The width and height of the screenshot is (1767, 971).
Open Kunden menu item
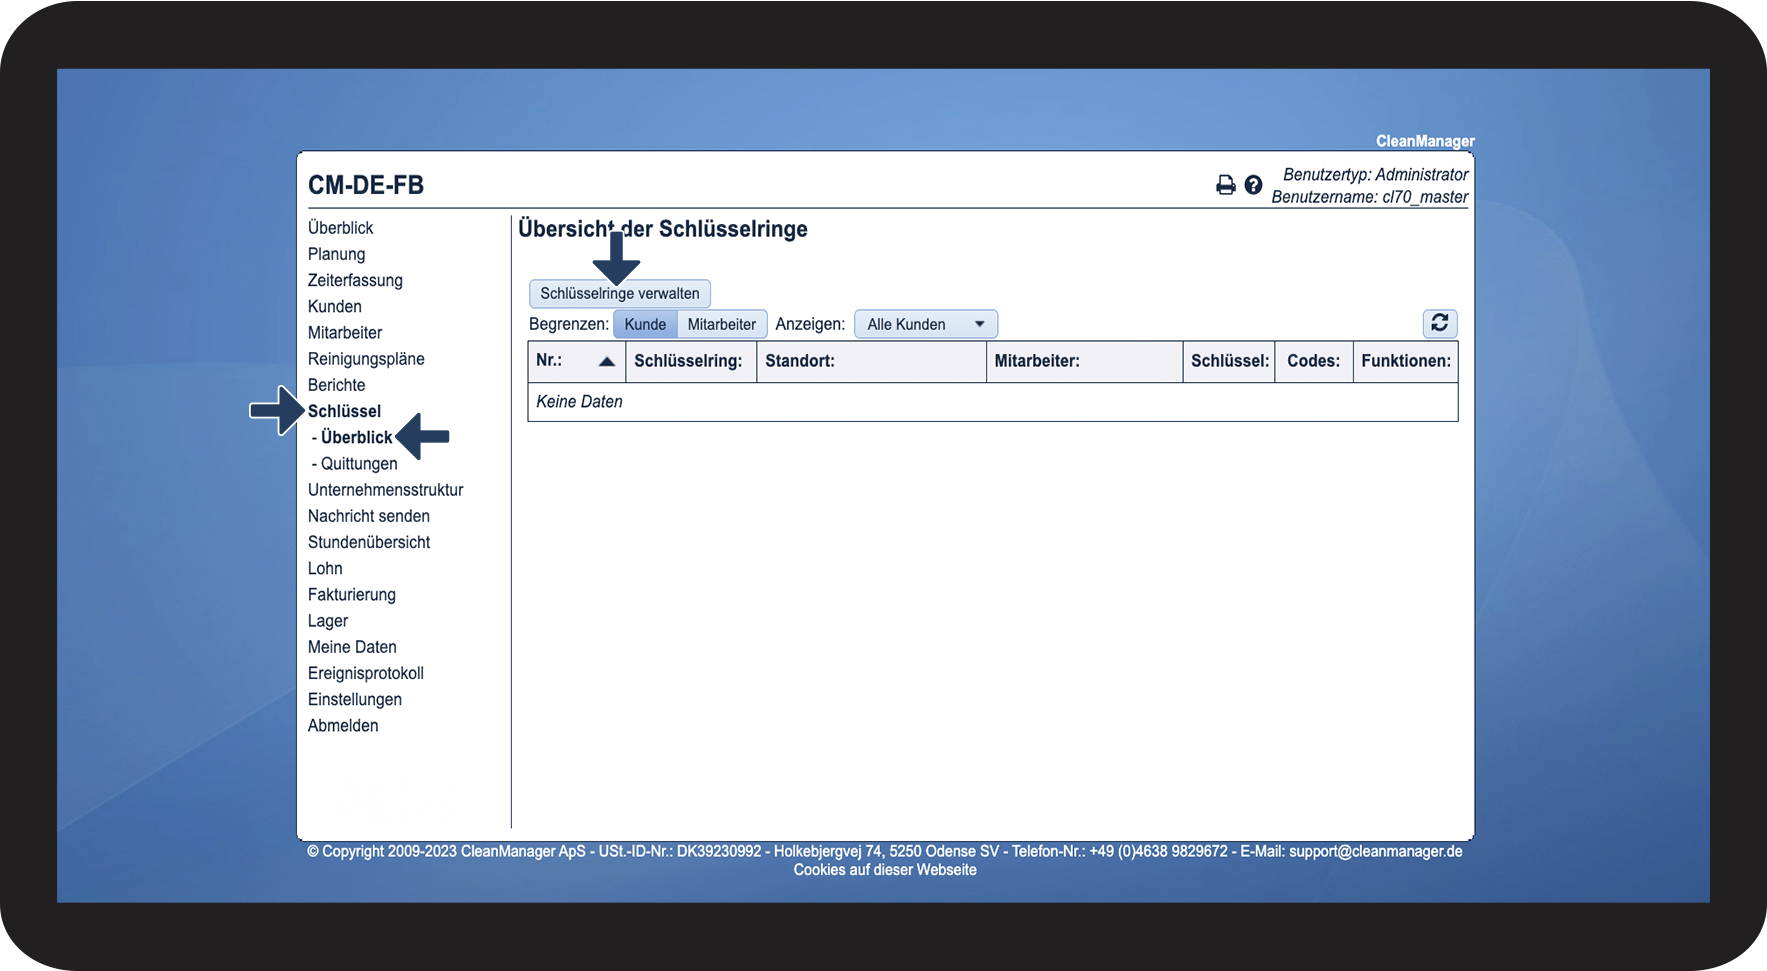tap(335, 306)
